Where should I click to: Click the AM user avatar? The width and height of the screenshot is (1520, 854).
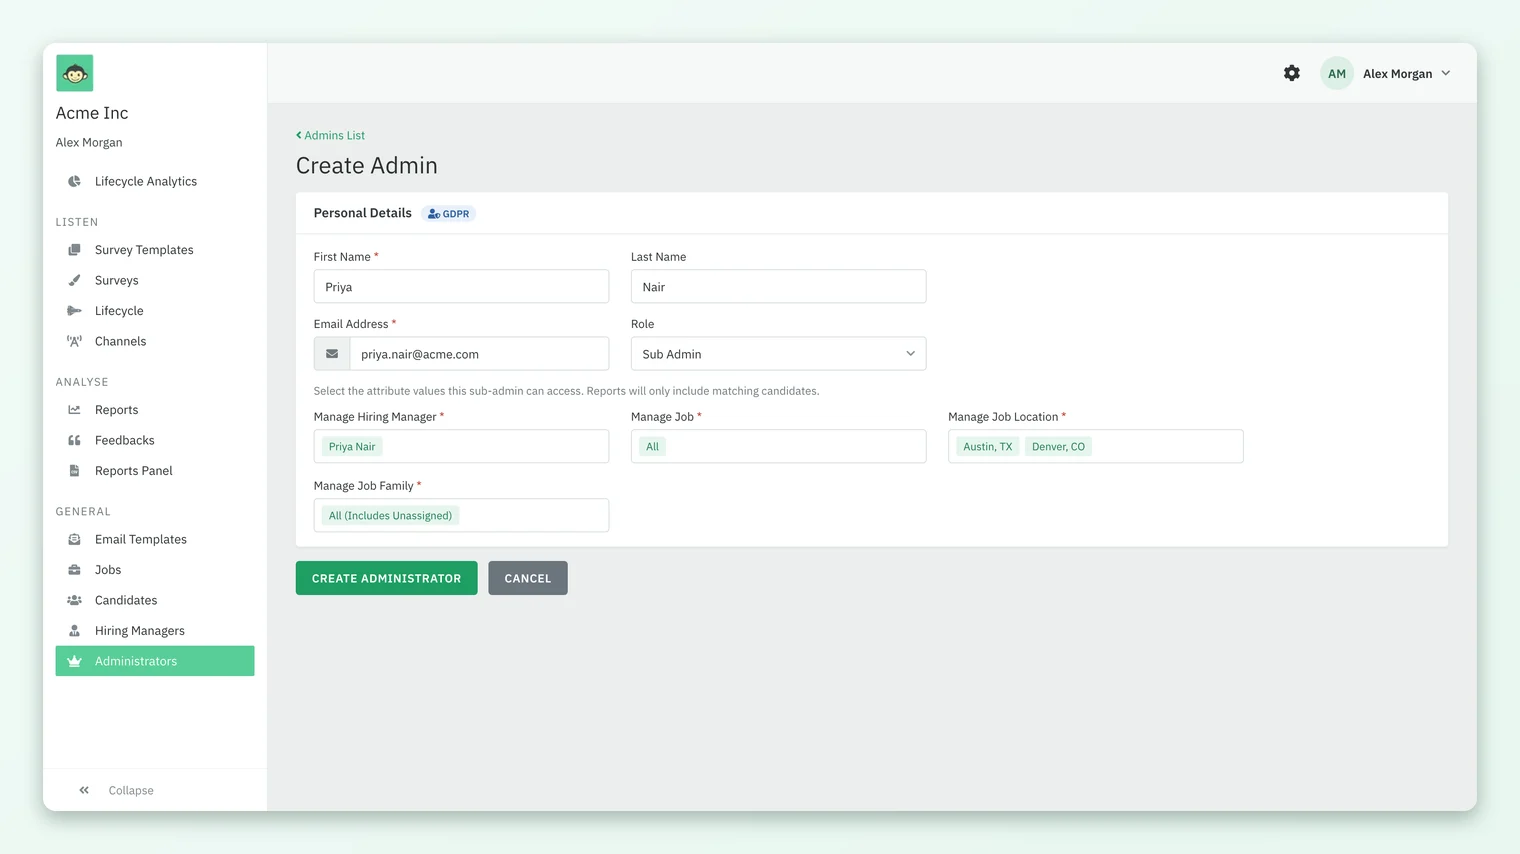click(1337, 73)
